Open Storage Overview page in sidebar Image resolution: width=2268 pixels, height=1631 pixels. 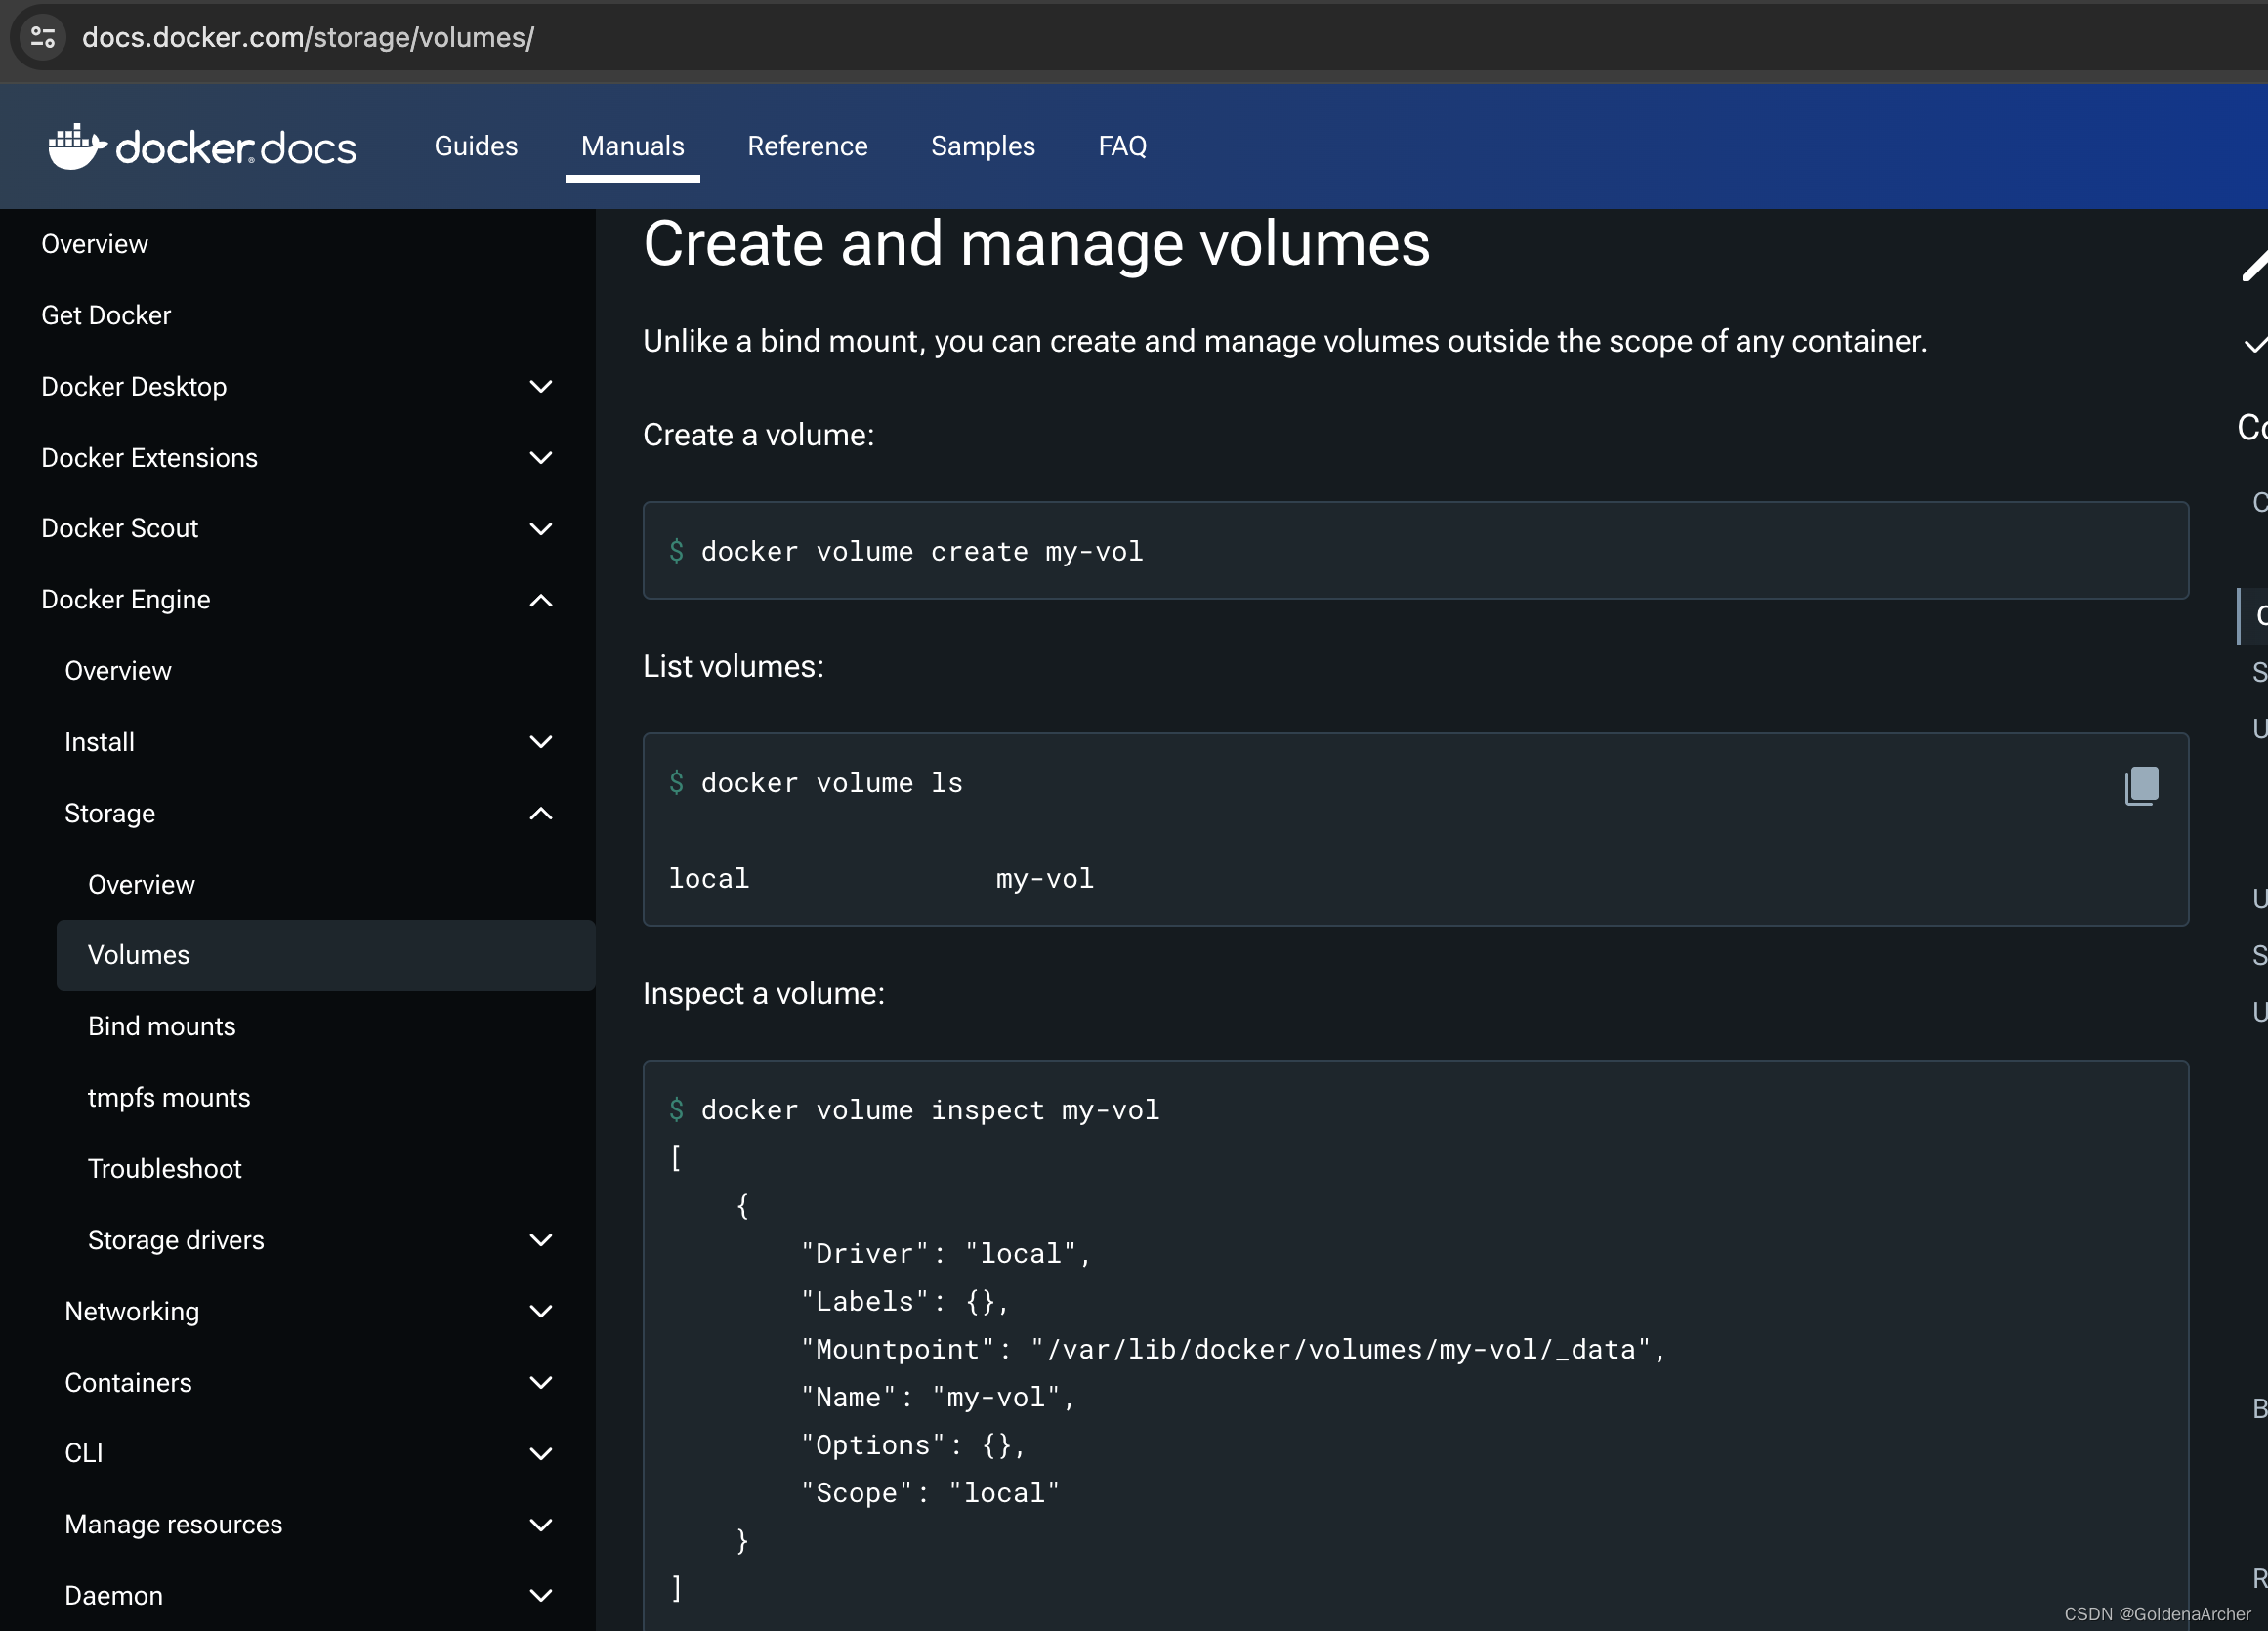coord(141,884)
